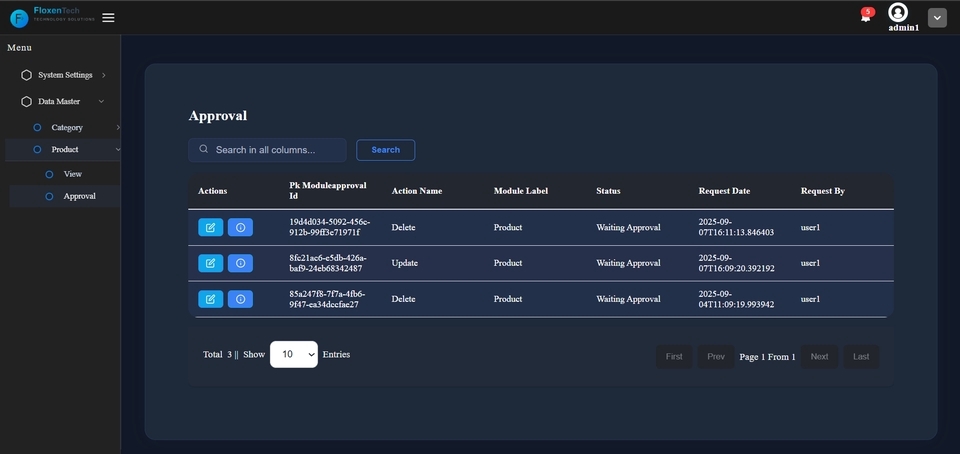Click the admin1 user avatar icon

[x=898, y=12]
